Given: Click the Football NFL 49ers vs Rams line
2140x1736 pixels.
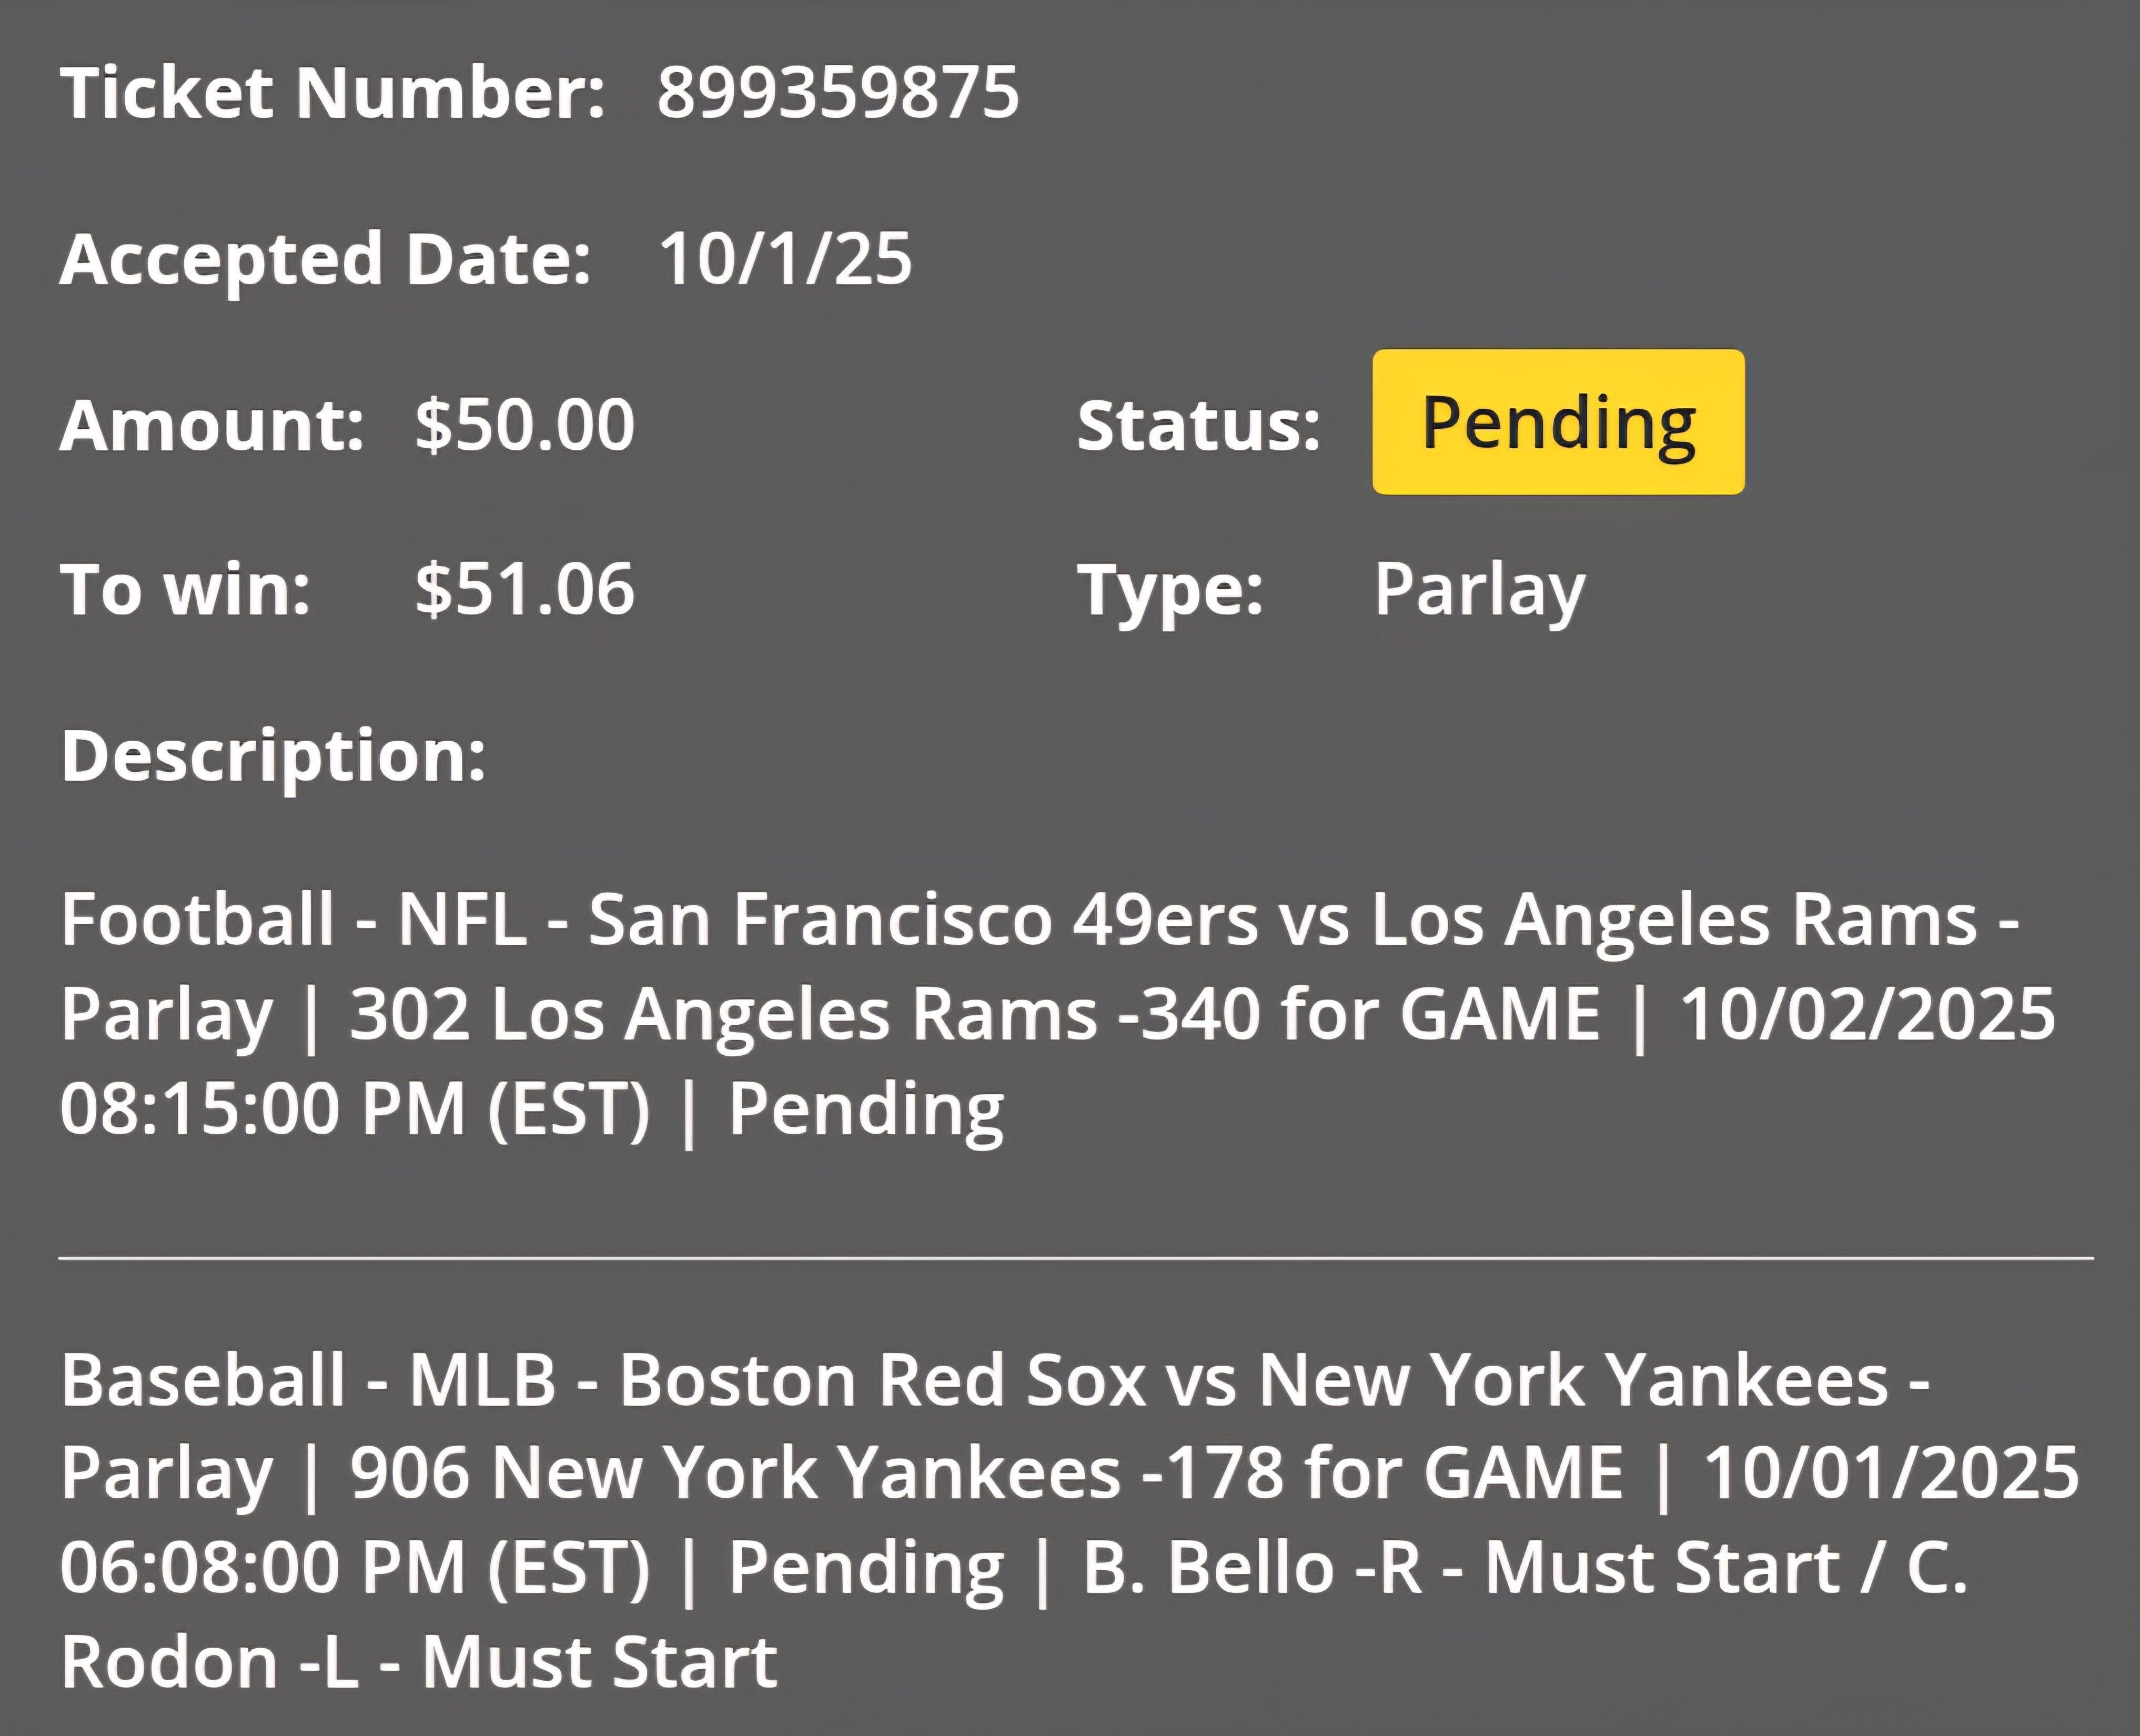Looking at the screenshot, I should (x=1040, y=921).
